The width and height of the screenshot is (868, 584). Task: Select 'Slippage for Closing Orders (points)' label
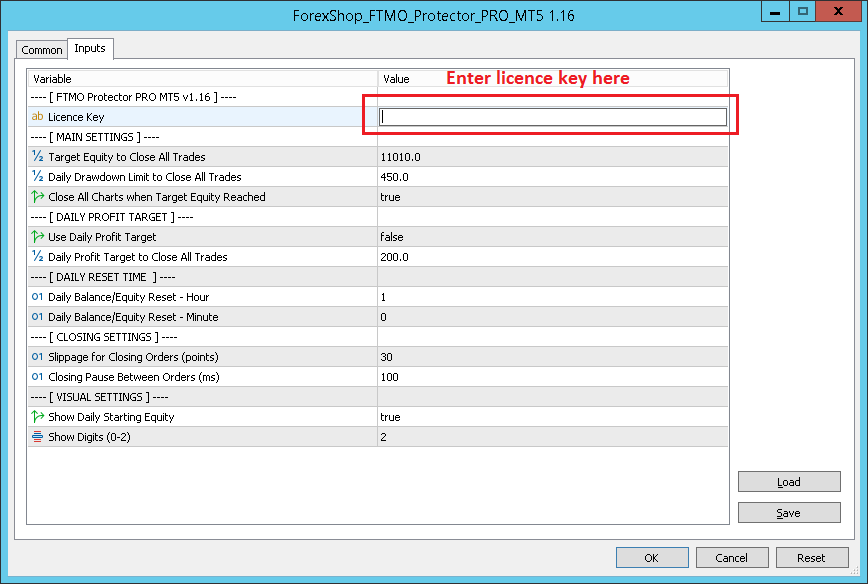point(133,357)
